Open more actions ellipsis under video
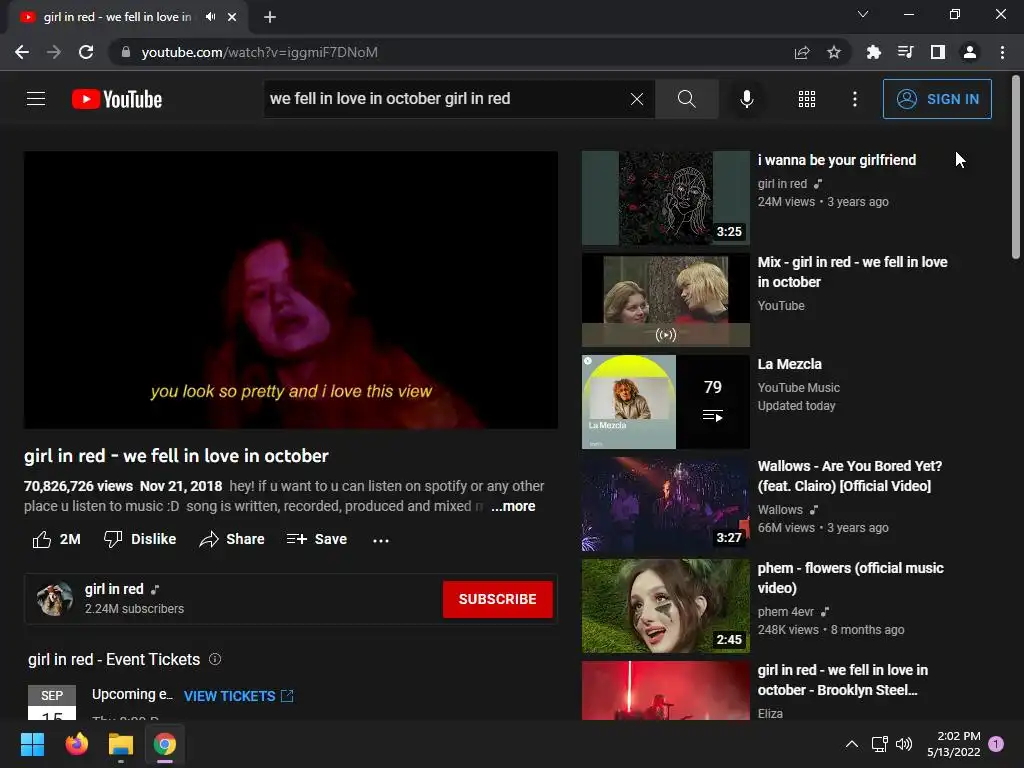Viewport: 1024px width, 768px height. click(x=381, y=540)
